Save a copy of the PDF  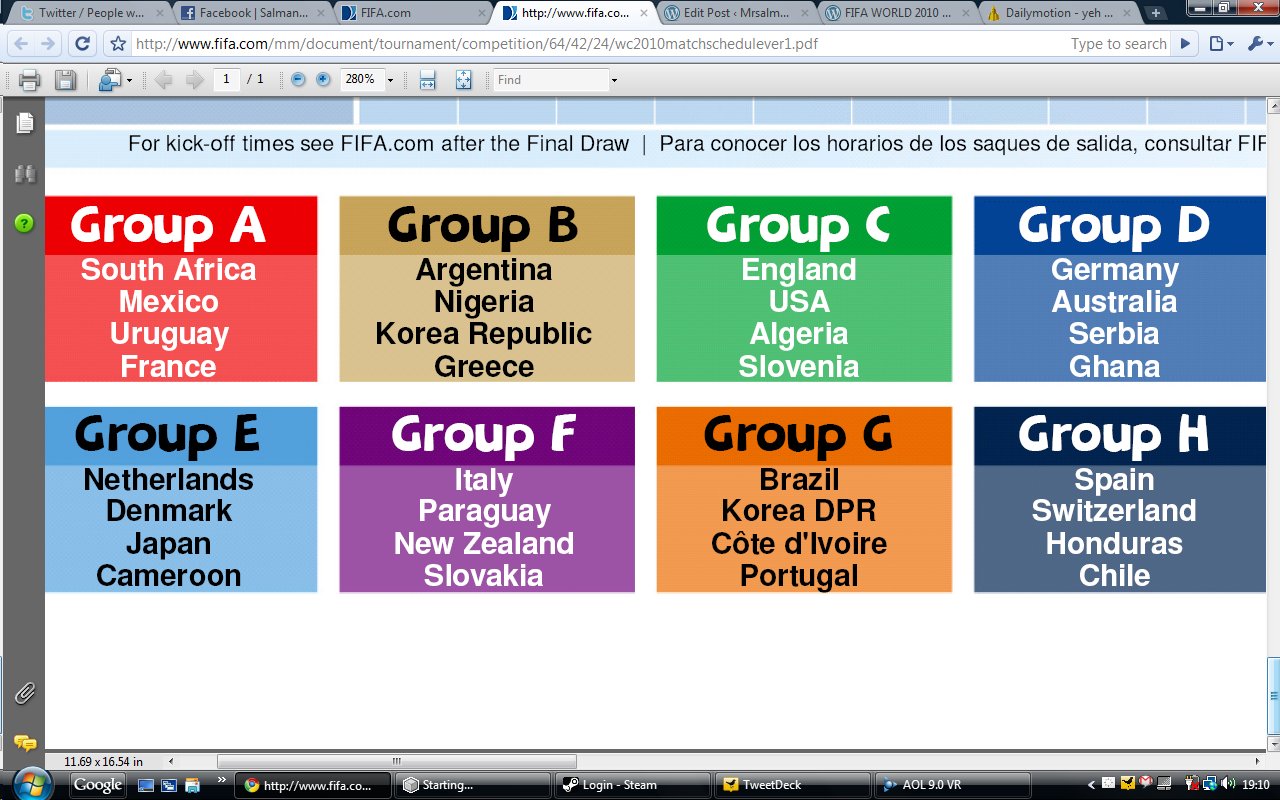66,79
